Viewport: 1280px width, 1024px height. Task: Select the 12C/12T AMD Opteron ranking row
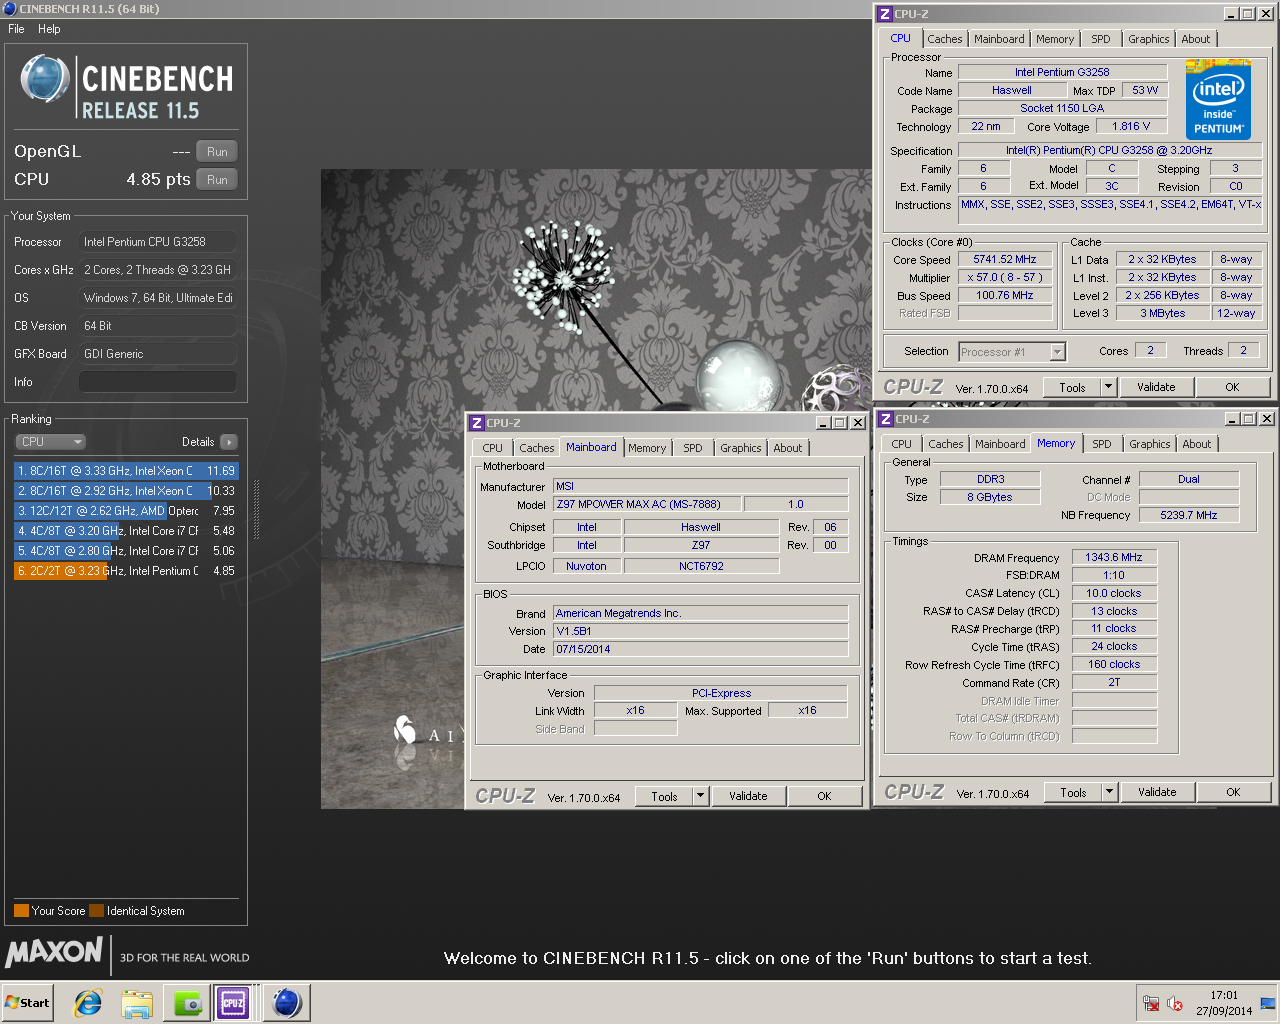126,511
